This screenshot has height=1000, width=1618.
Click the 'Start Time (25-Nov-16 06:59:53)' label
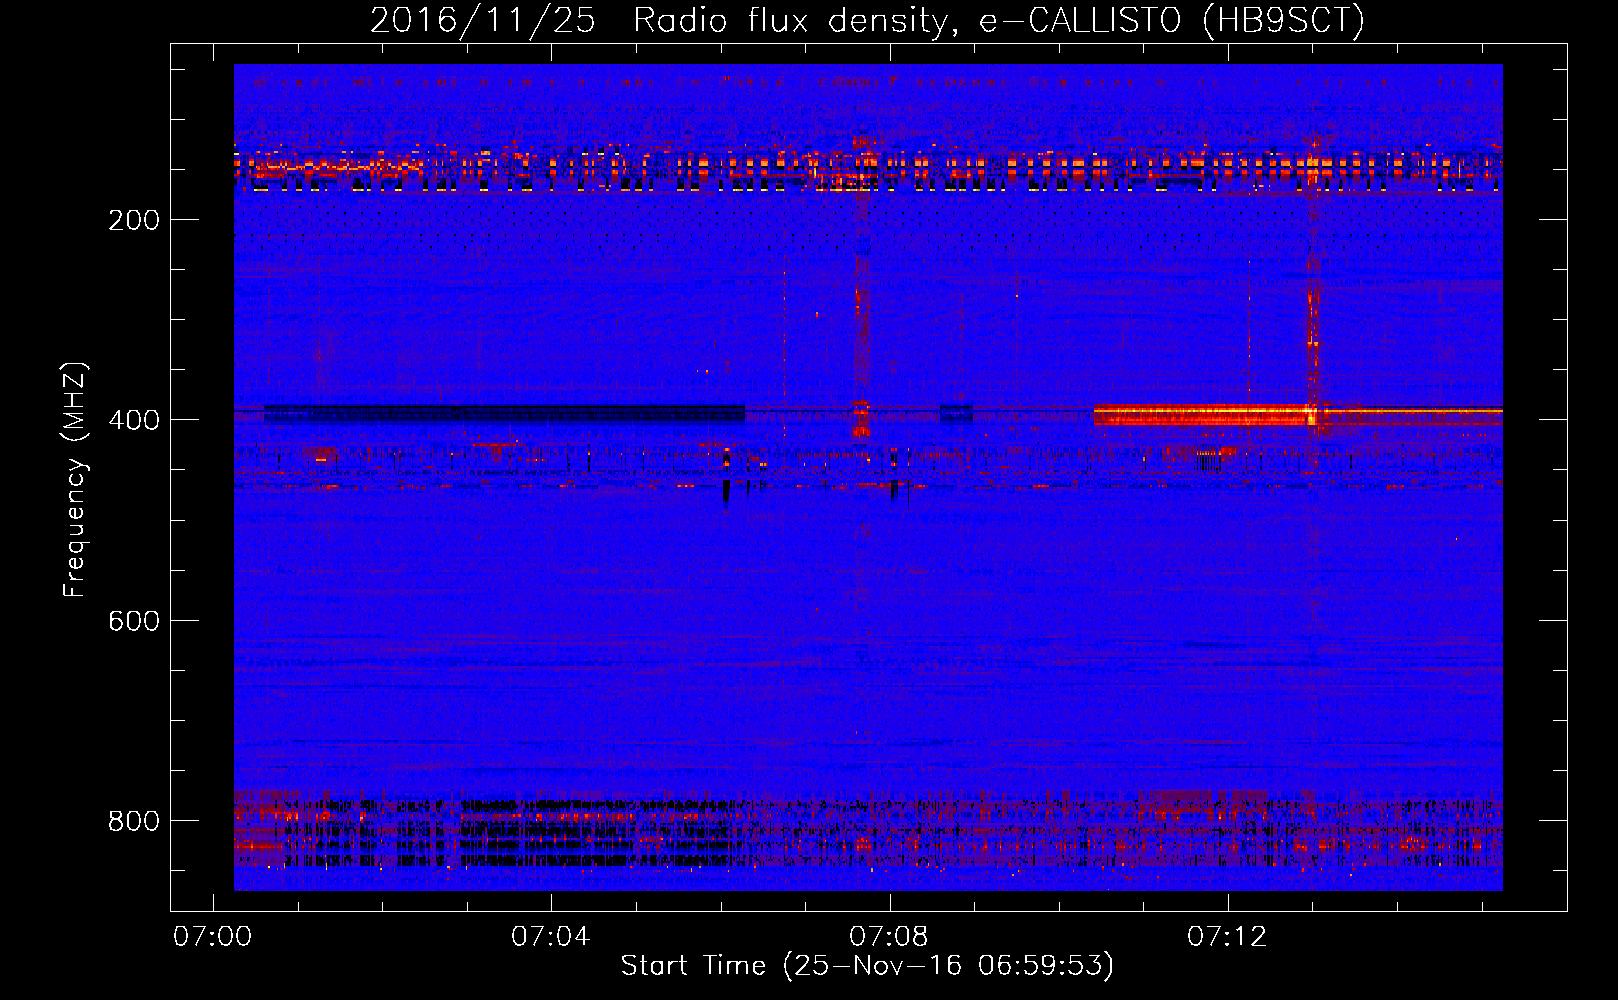(x=867, y=966)
